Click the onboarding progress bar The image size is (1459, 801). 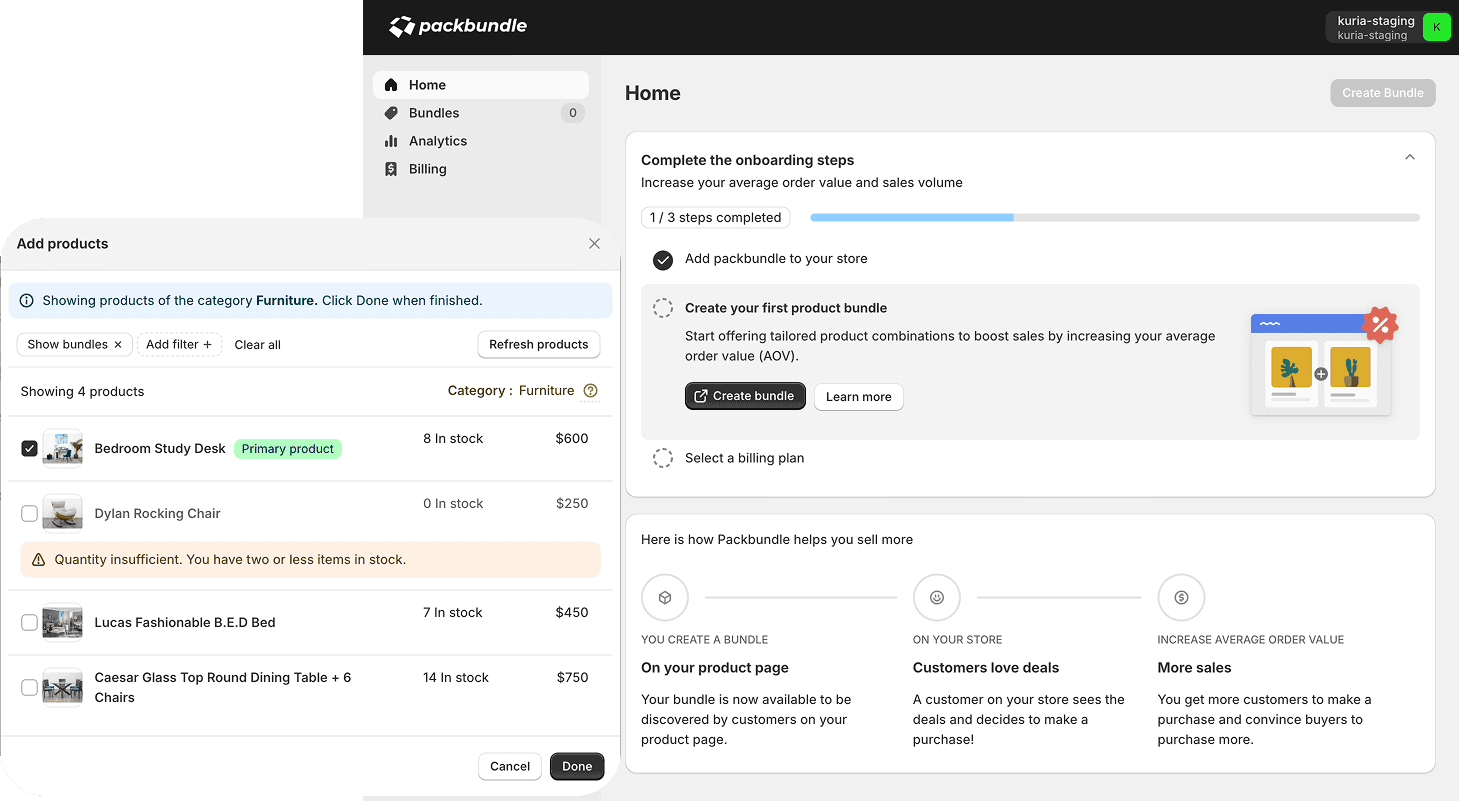coord(1114,217)
